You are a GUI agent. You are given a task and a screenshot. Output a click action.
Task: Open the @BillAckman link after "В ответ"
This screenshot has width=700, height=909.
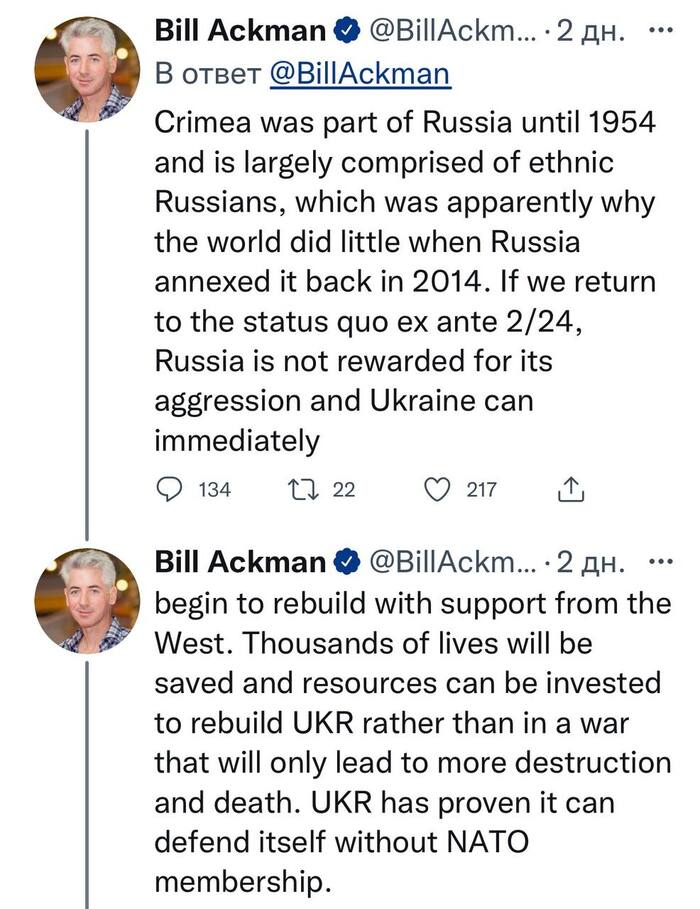pyautogui.click(x=360, y=74)
